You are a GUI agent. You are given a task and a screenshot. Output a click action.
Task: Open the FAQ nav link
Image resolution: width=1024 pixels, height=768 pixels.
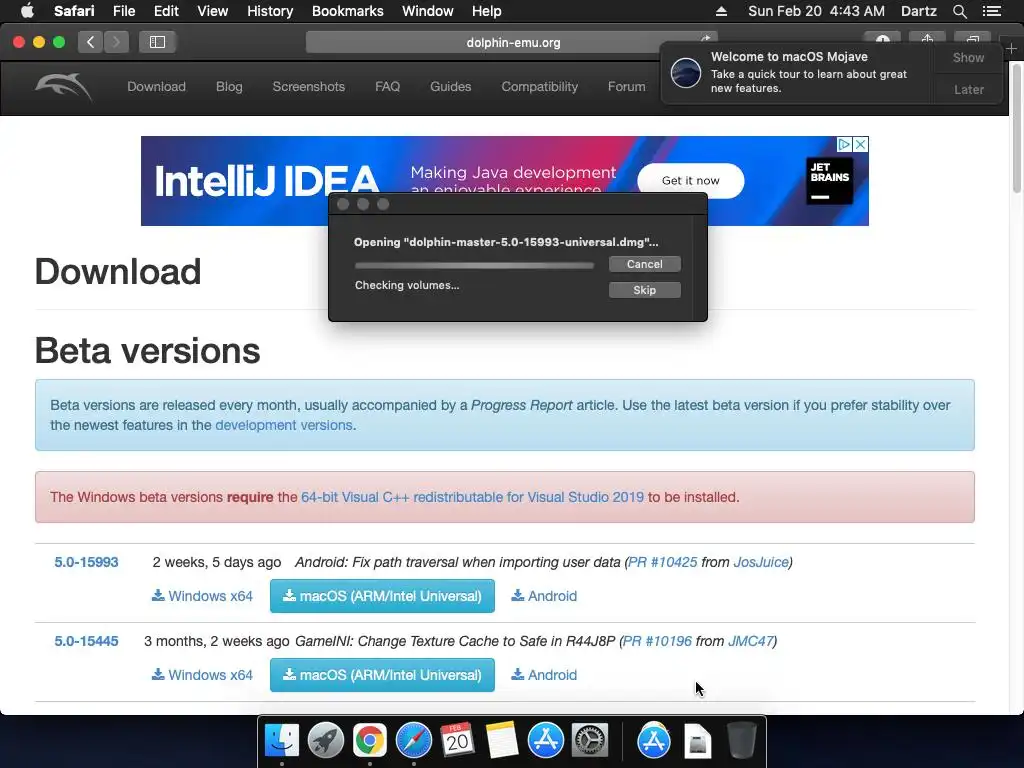[387, 86]
